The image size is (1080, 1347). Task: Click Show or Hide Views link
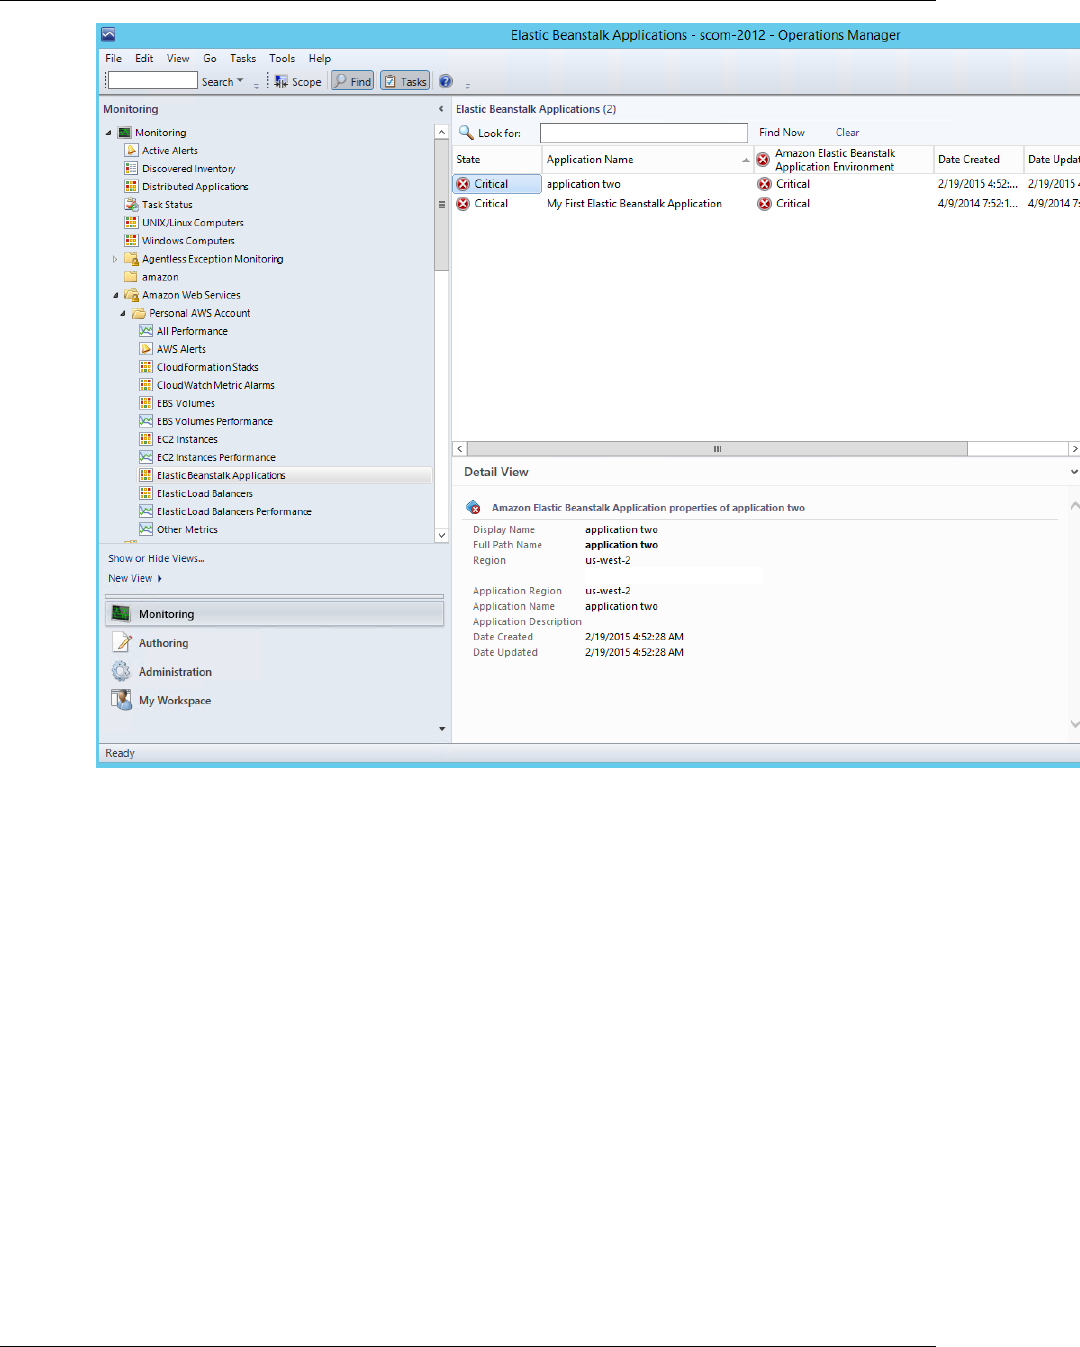click(156, 558)
